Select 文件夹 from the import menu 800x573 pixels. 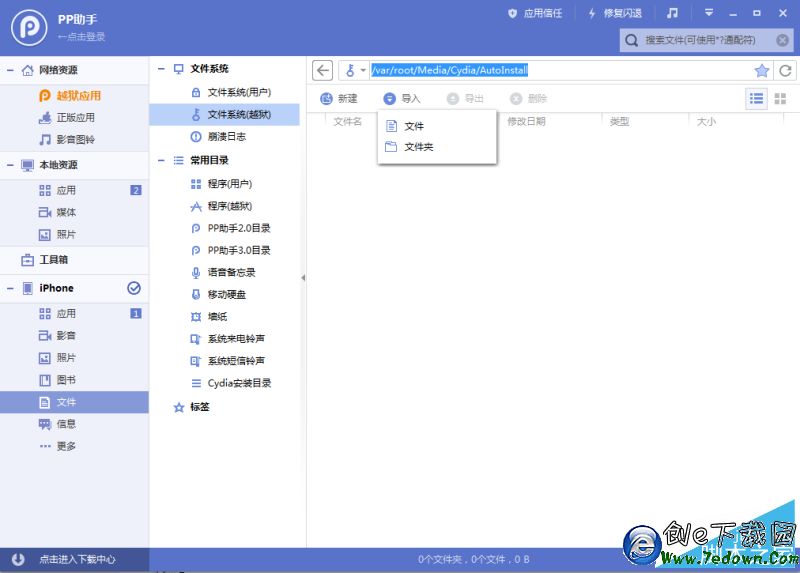[x=418, y=147]
